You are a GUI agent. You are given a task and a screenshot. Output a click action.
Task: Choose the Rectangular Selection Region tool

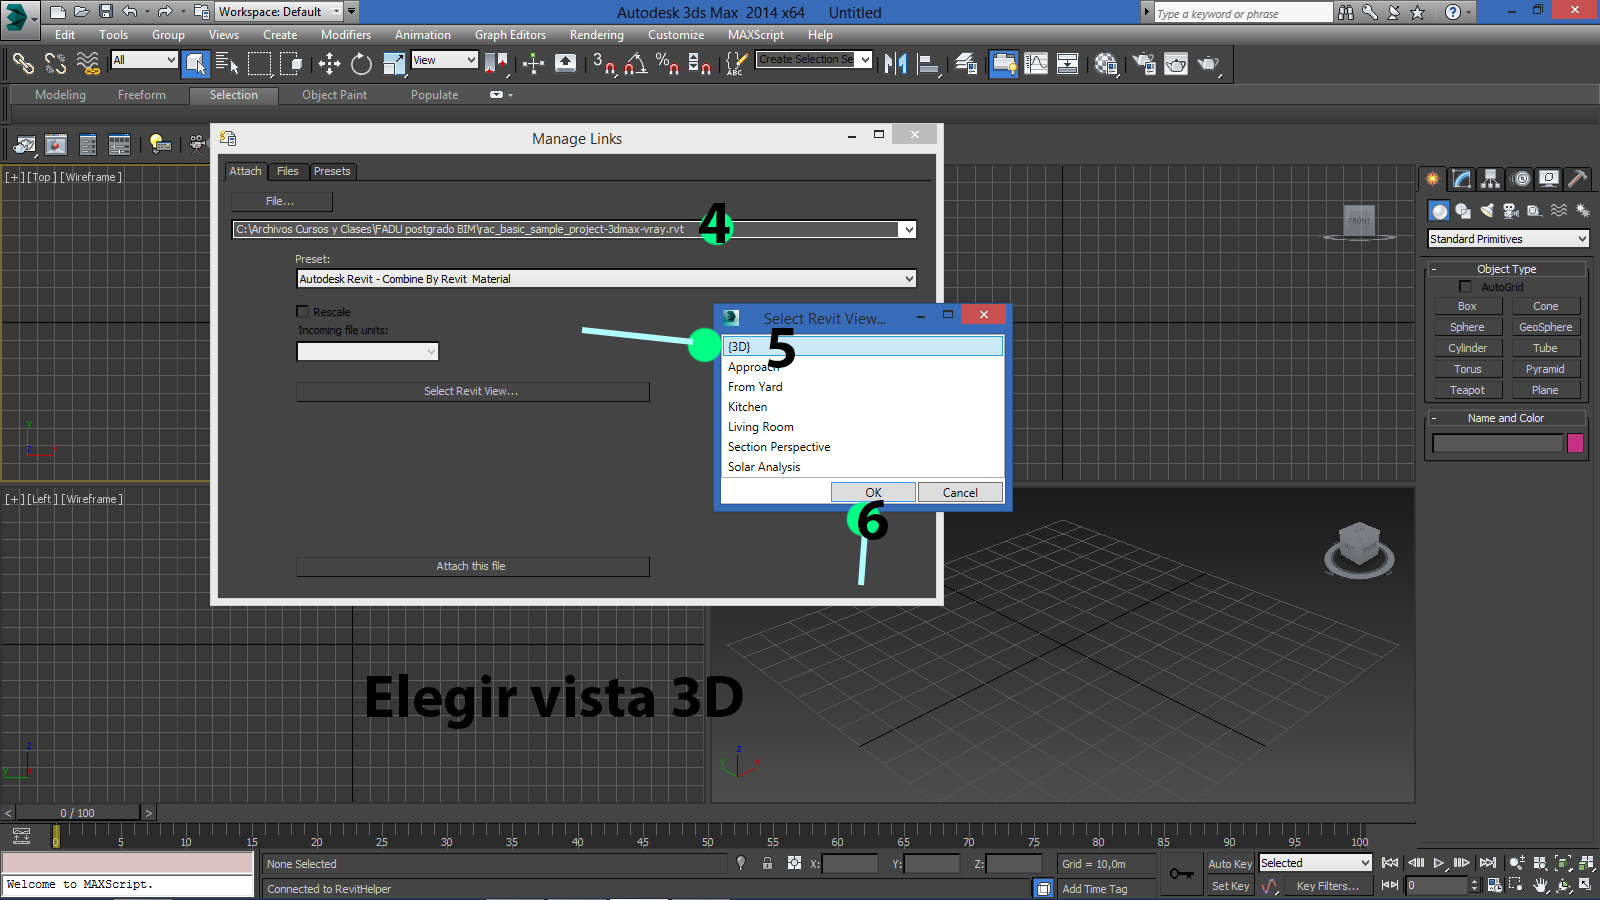click(259, 64)
